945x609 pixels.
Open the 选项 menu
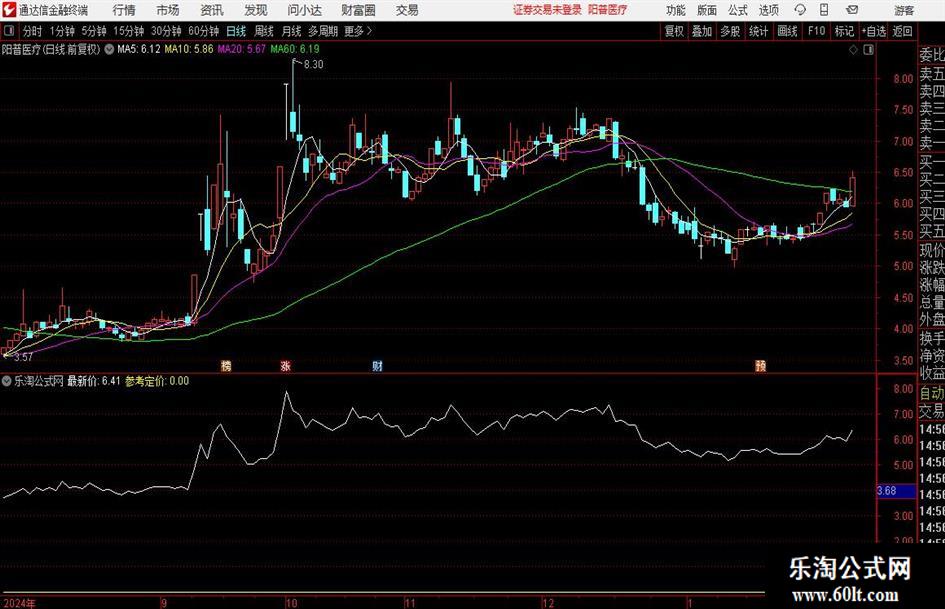(x=768, y=10)
